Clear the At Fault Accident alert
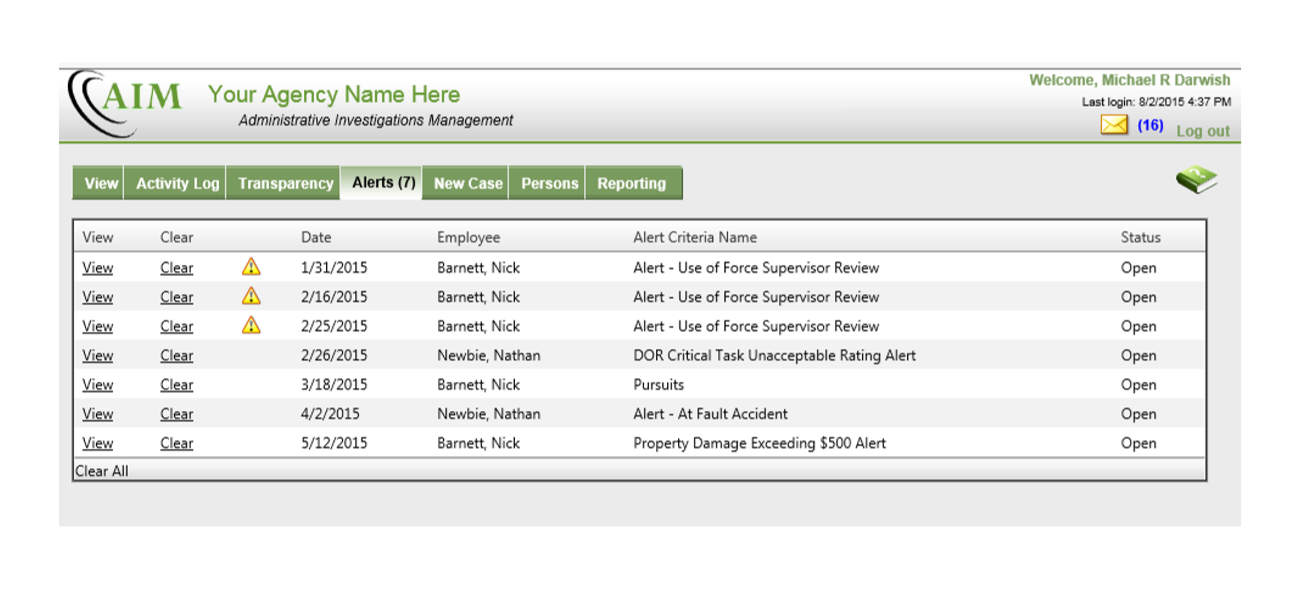The height and width of the screenshot is (600, 1300). tap(176, 414)
